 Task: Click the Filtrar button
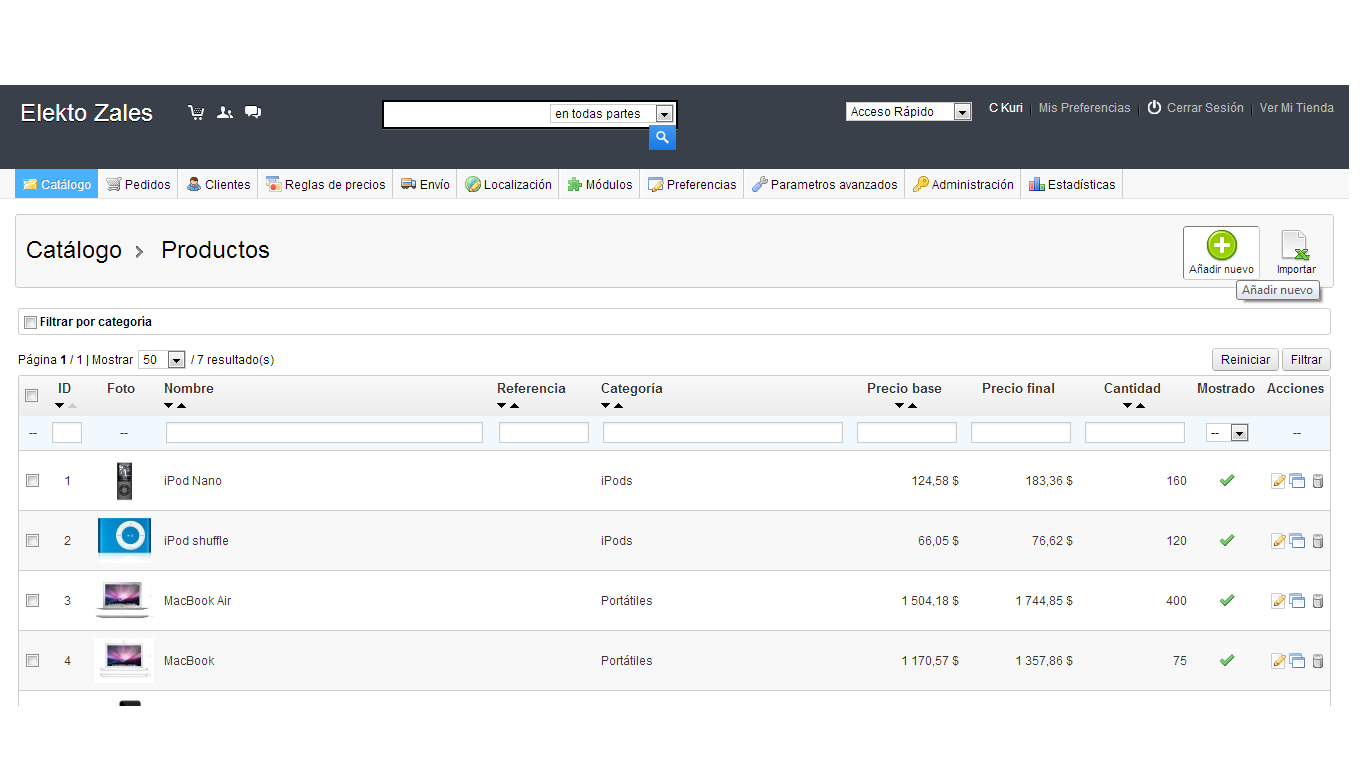1306,360
